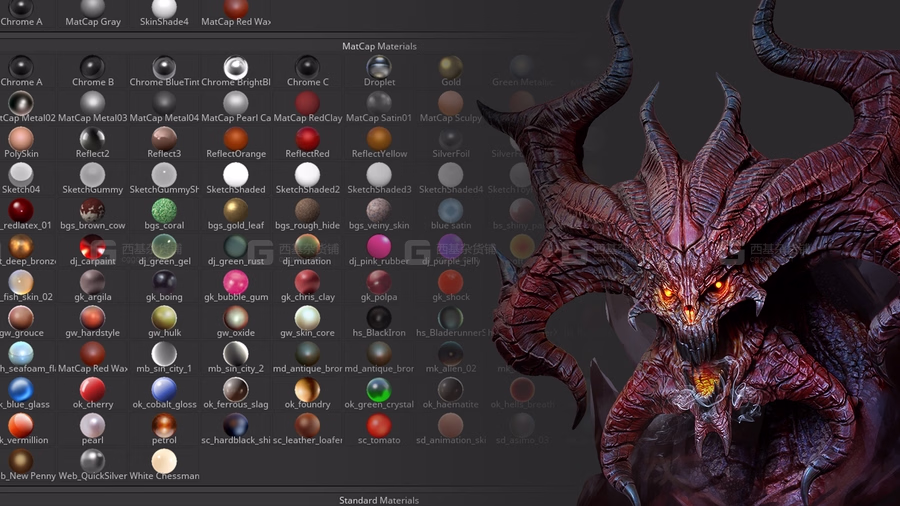The image size is (900, 506).
Task: Apply the ok_cobalt_gloss material
Action: 164,394
